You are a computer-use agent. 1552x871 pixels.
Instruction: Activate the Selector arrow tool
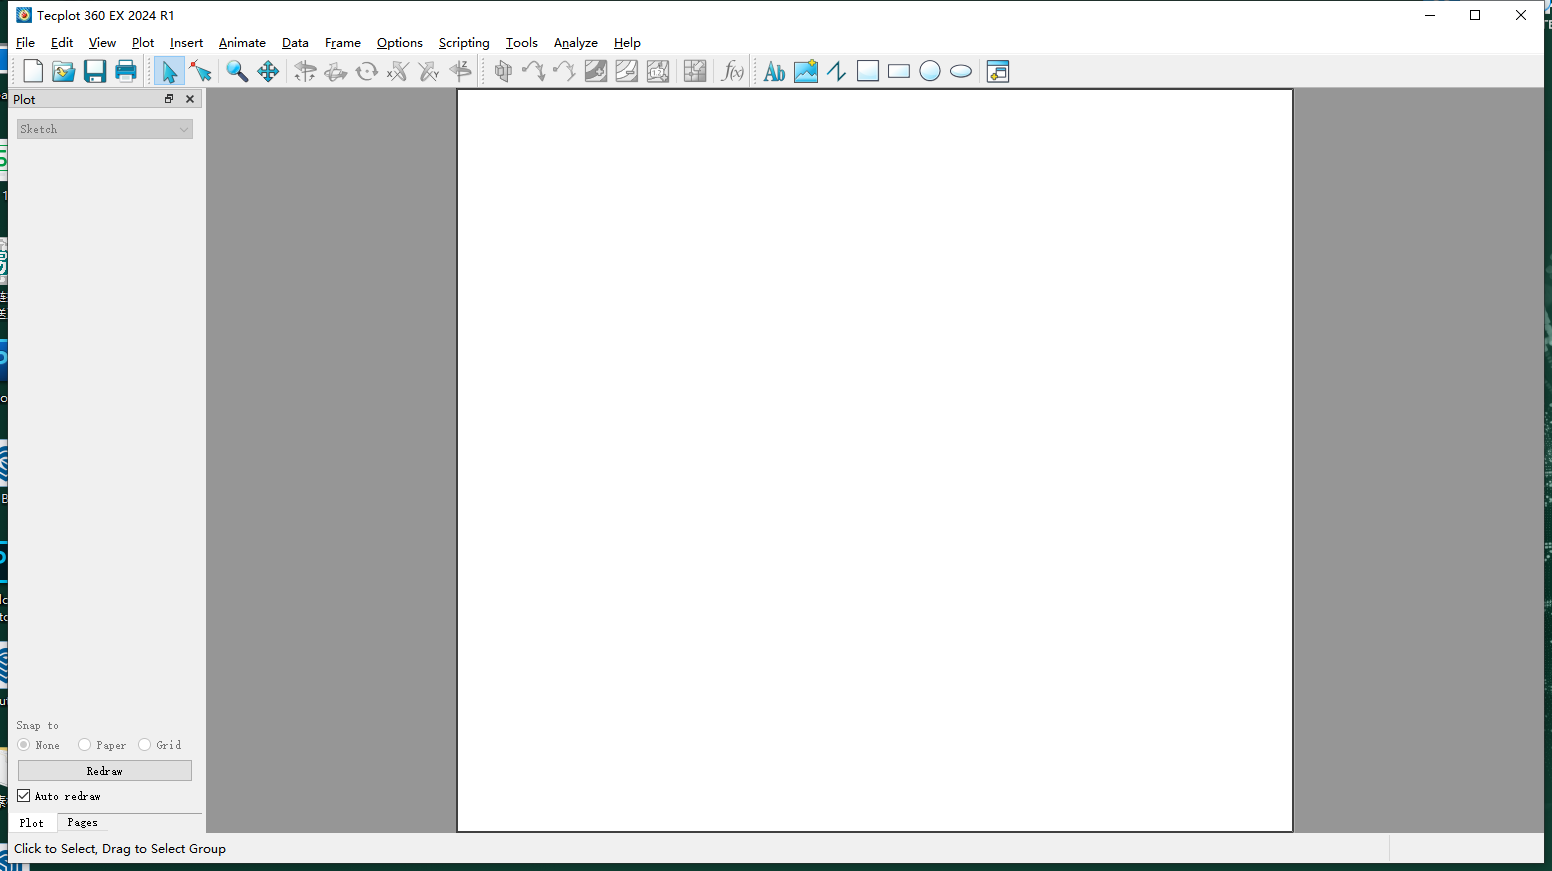point(169,71)
